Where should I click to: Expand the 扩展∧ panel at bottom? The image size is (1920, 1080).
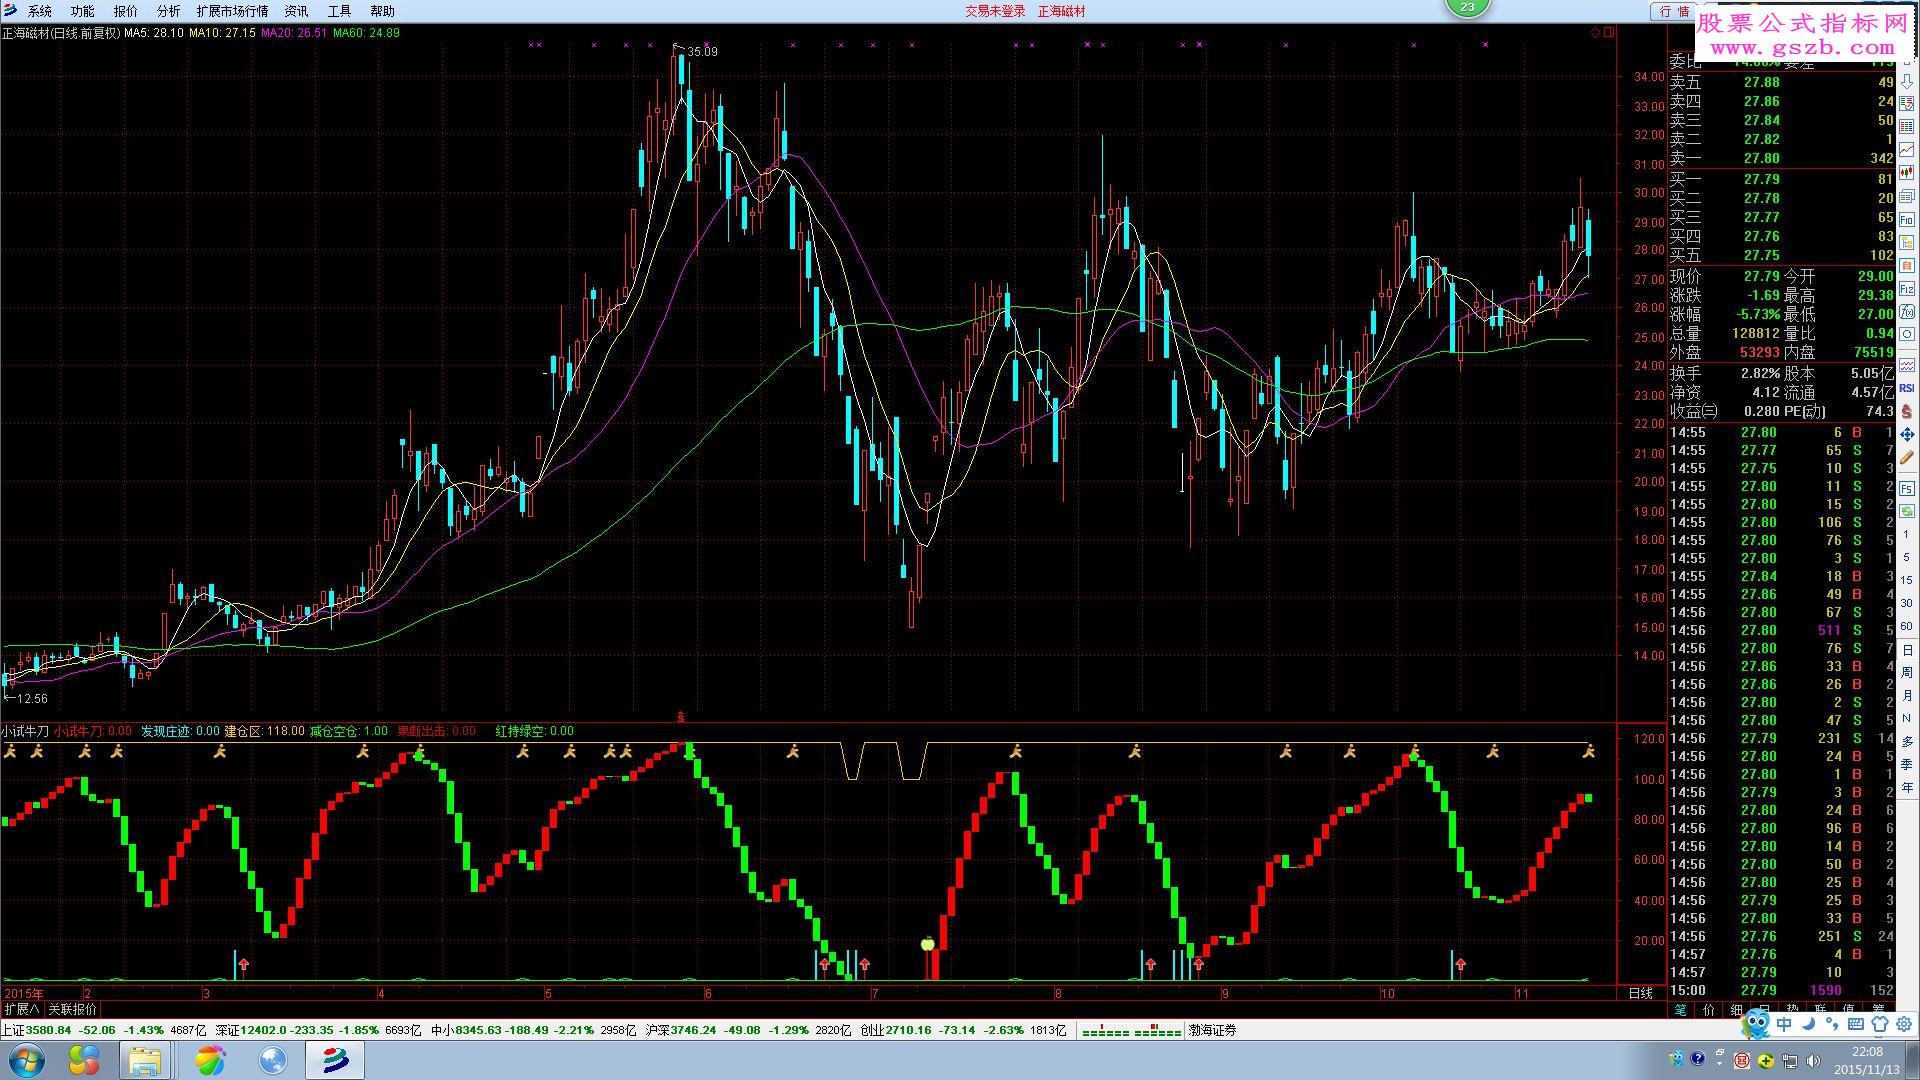pos(22,1010)
